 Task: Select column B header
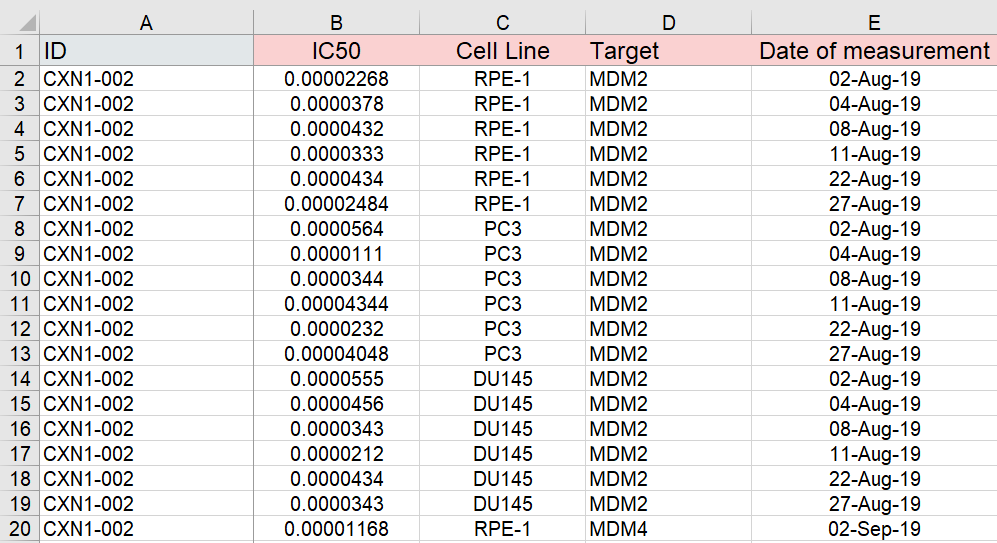coord(336,22)
